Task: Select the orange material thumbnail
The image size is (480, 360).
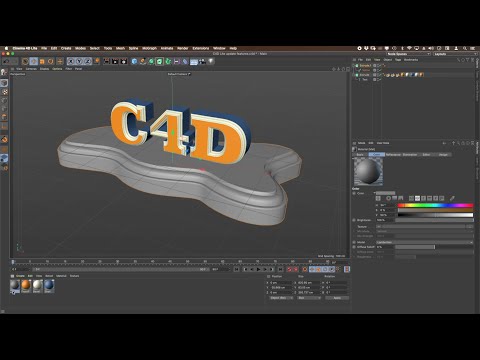Action: pyautogui.click(x=26, y=286)
